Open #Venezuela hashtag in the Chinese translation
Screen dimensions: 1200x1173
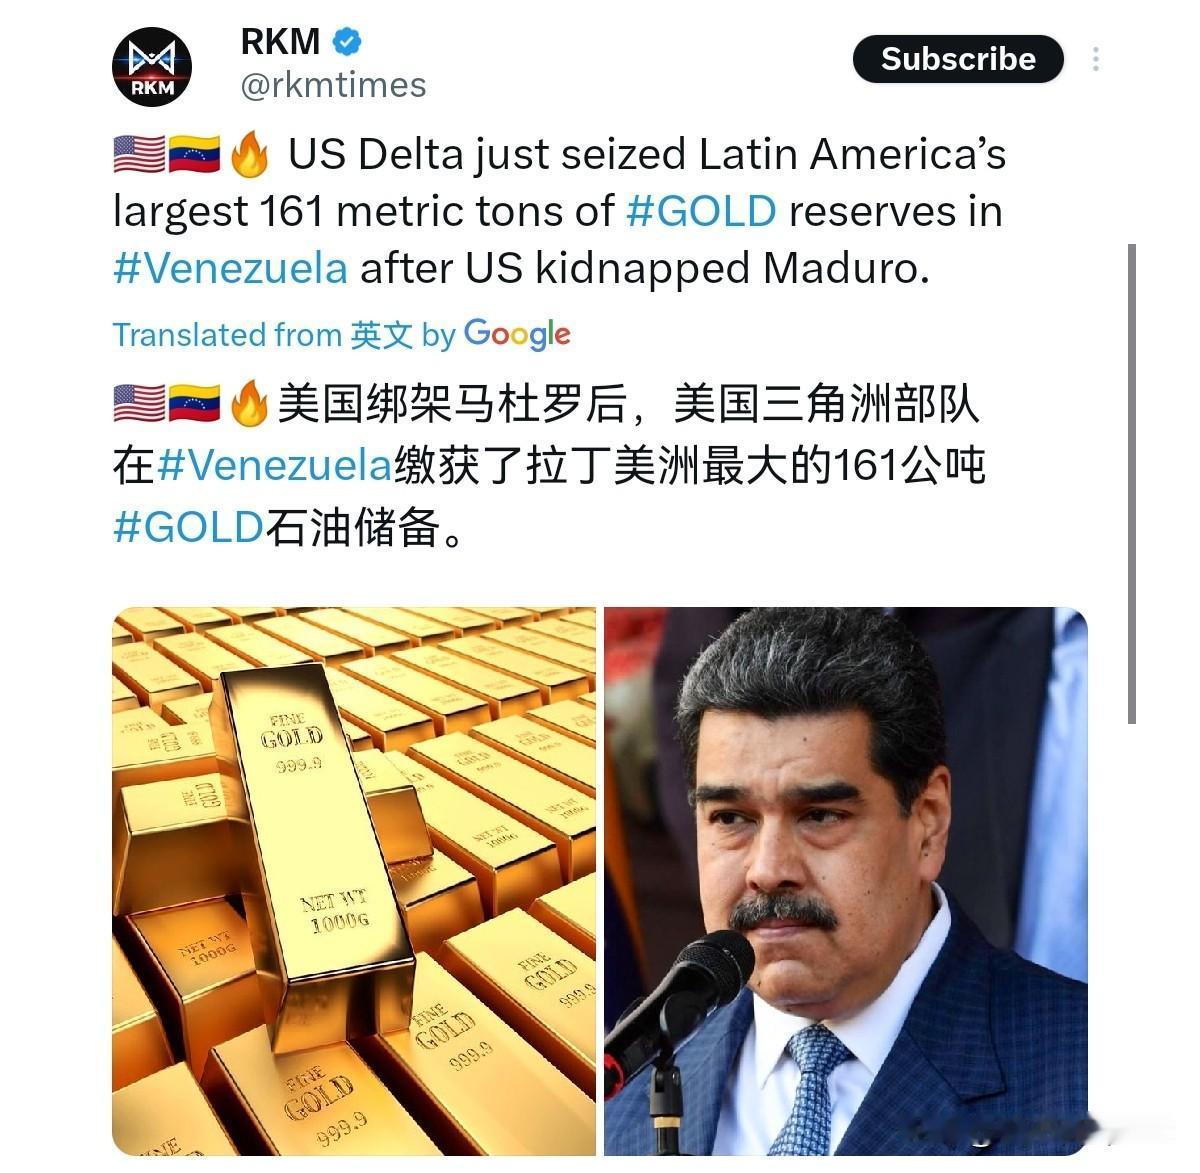pyautogui.click(x=274, y=466)
